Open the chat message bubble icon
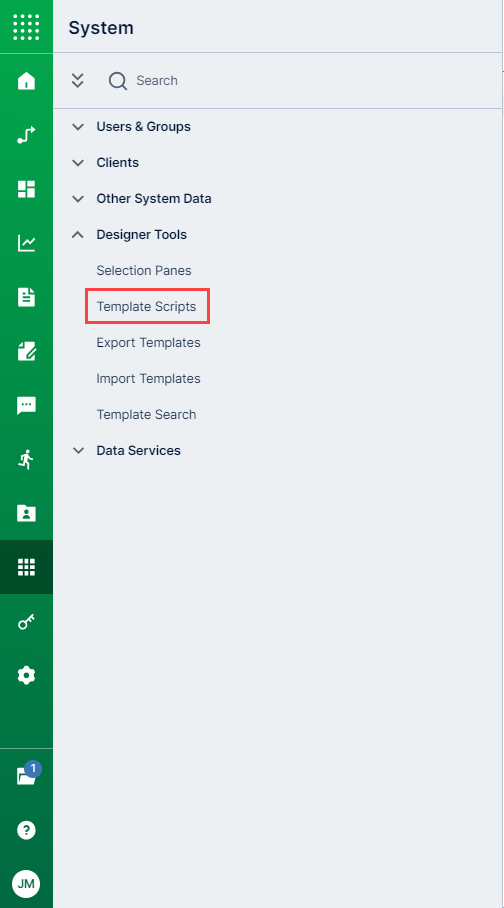This screenshot has height=908, width=504. click(x=26, y=405)
